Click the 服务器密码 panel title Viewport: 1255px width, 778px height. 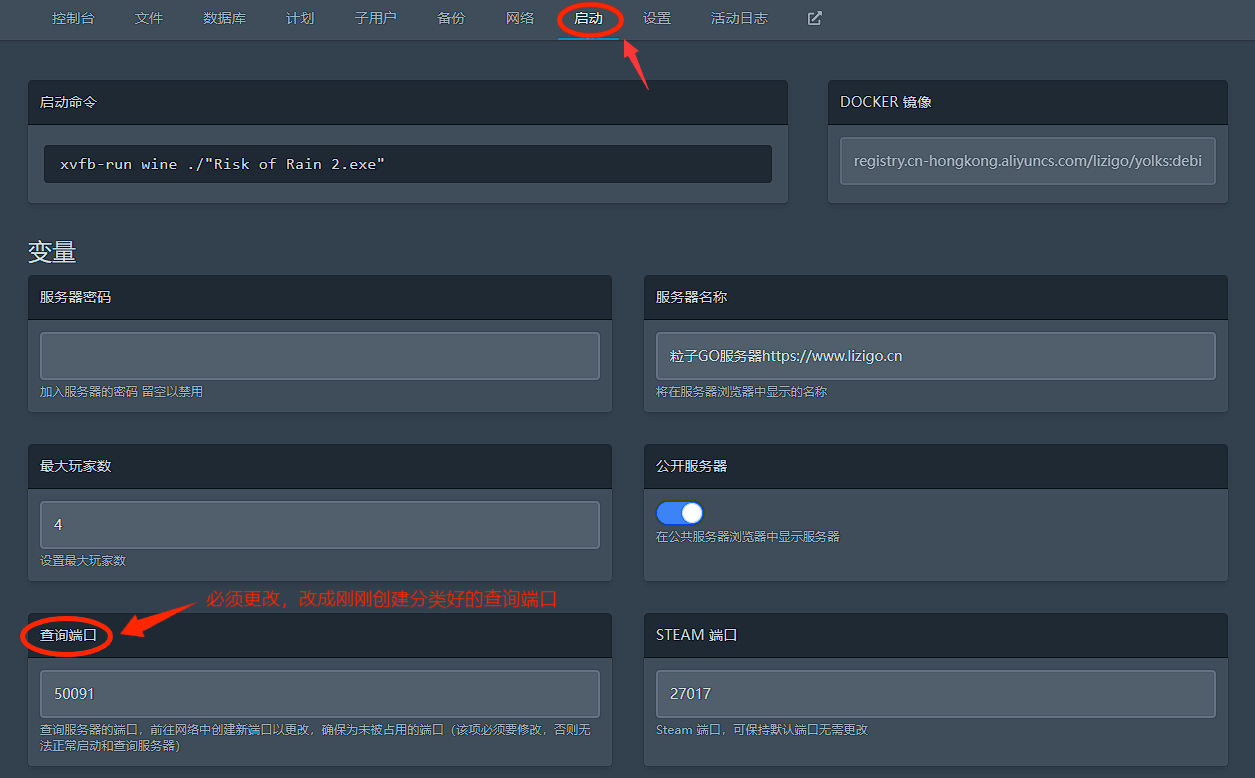(x=75, y=297)
